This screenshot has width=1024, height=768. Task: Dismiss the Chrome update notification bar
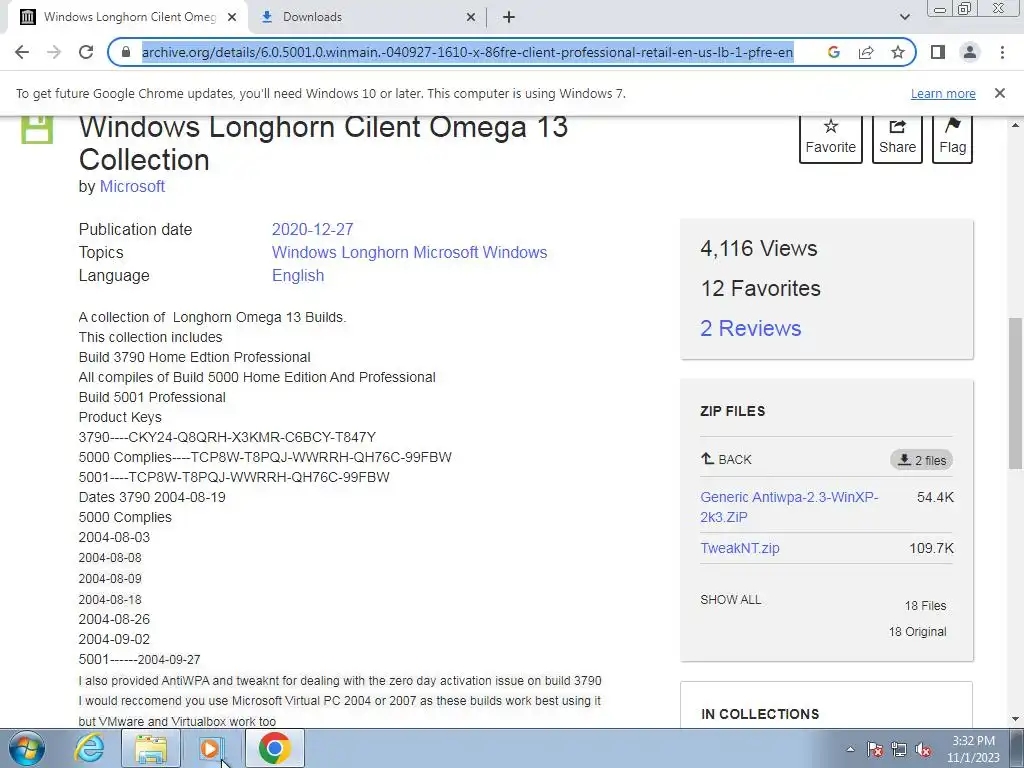tap(999, 93)
